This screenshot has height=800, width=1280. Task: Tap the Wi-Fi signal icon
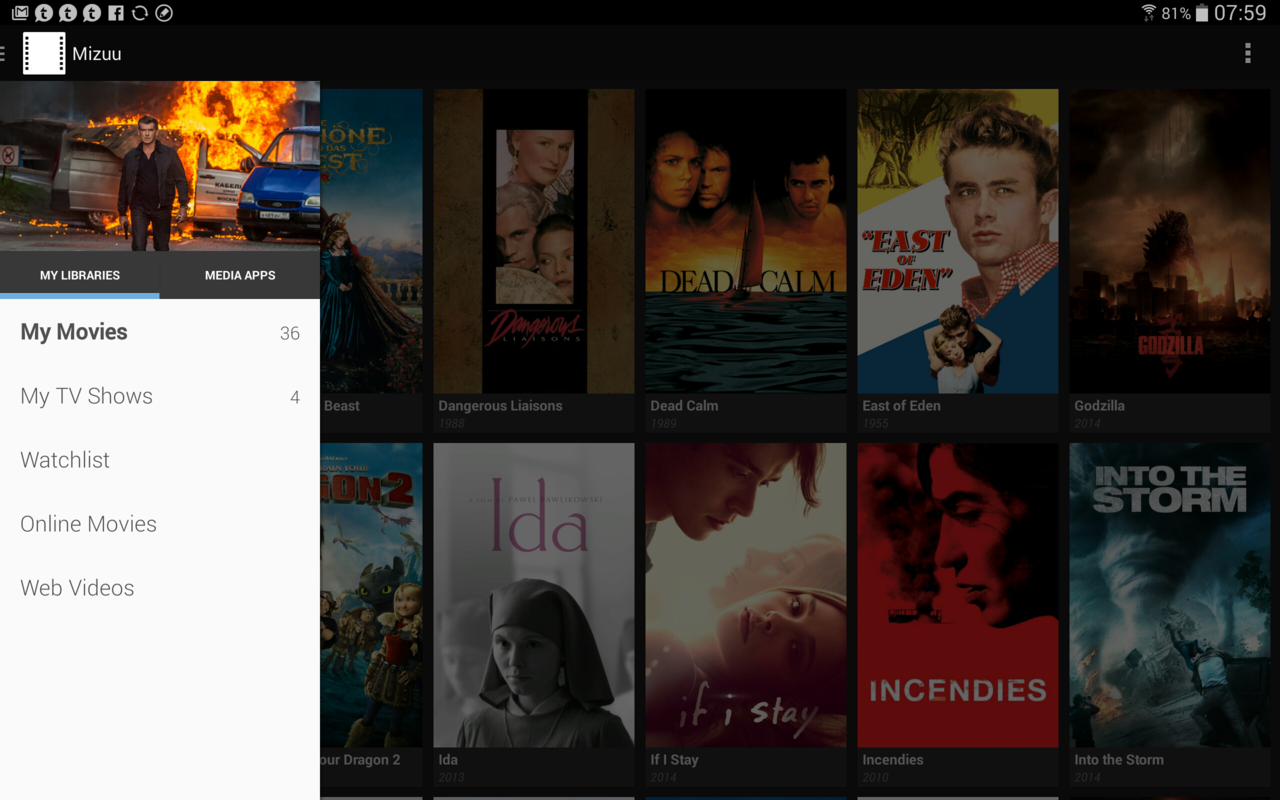click(x=1149, y=13)
